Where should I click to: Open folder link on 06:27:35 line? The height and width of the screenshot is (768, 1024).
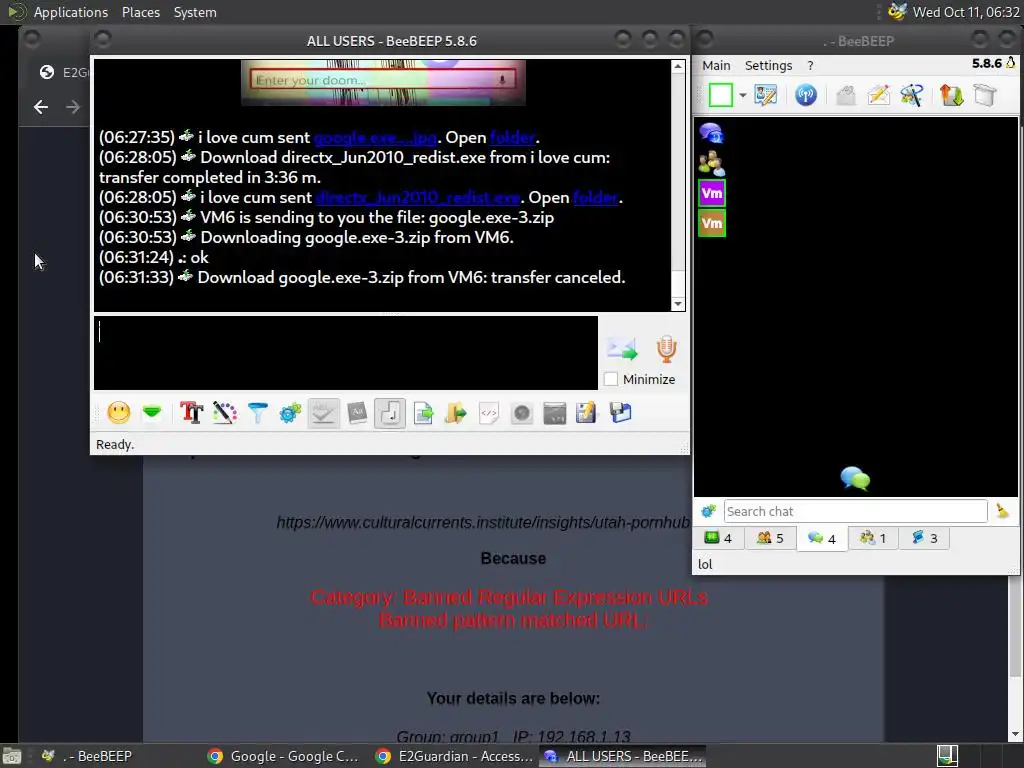(x=513, y=138)
